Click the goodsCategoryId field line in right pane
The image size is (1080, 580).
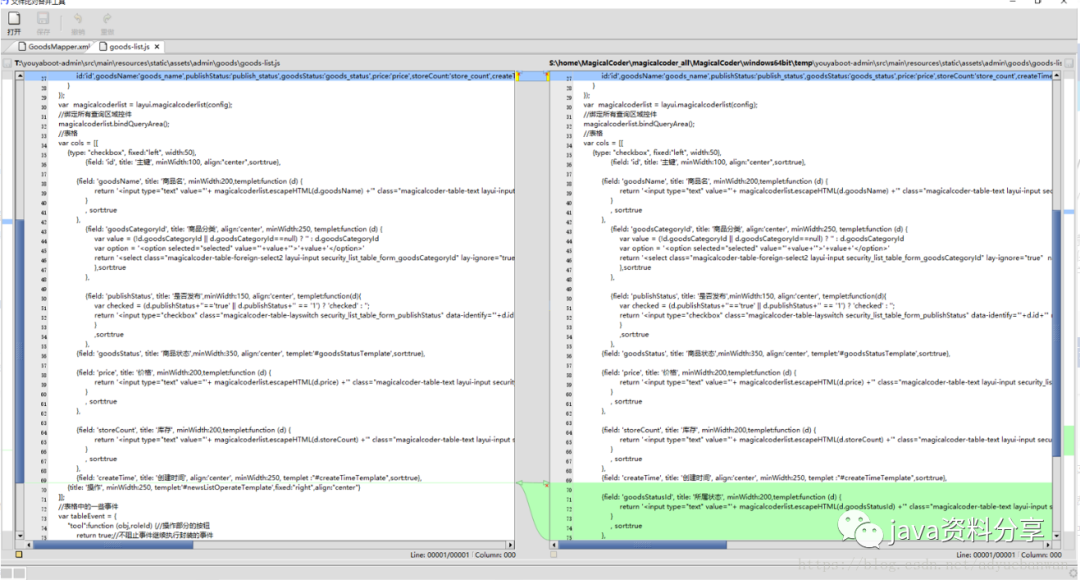(759, 229)
